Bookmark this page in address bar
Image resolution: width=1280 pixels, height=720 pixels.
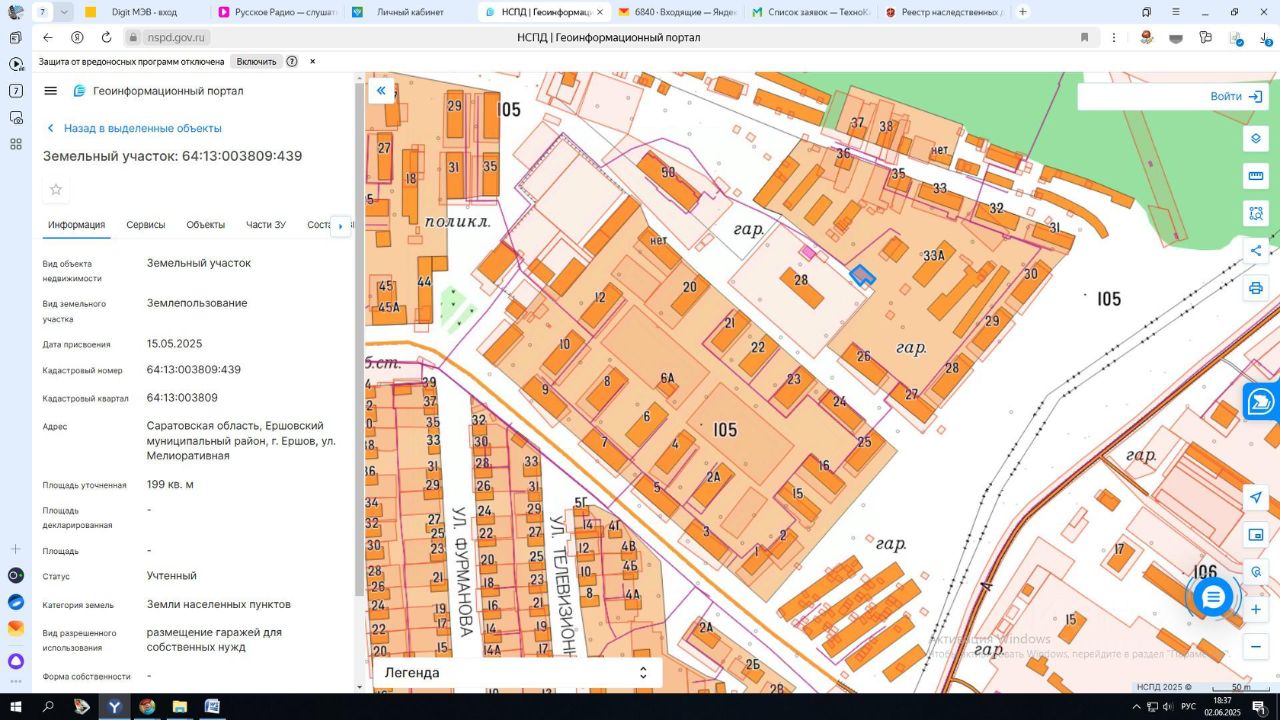pyautogui.click(x=1084, y=37)
